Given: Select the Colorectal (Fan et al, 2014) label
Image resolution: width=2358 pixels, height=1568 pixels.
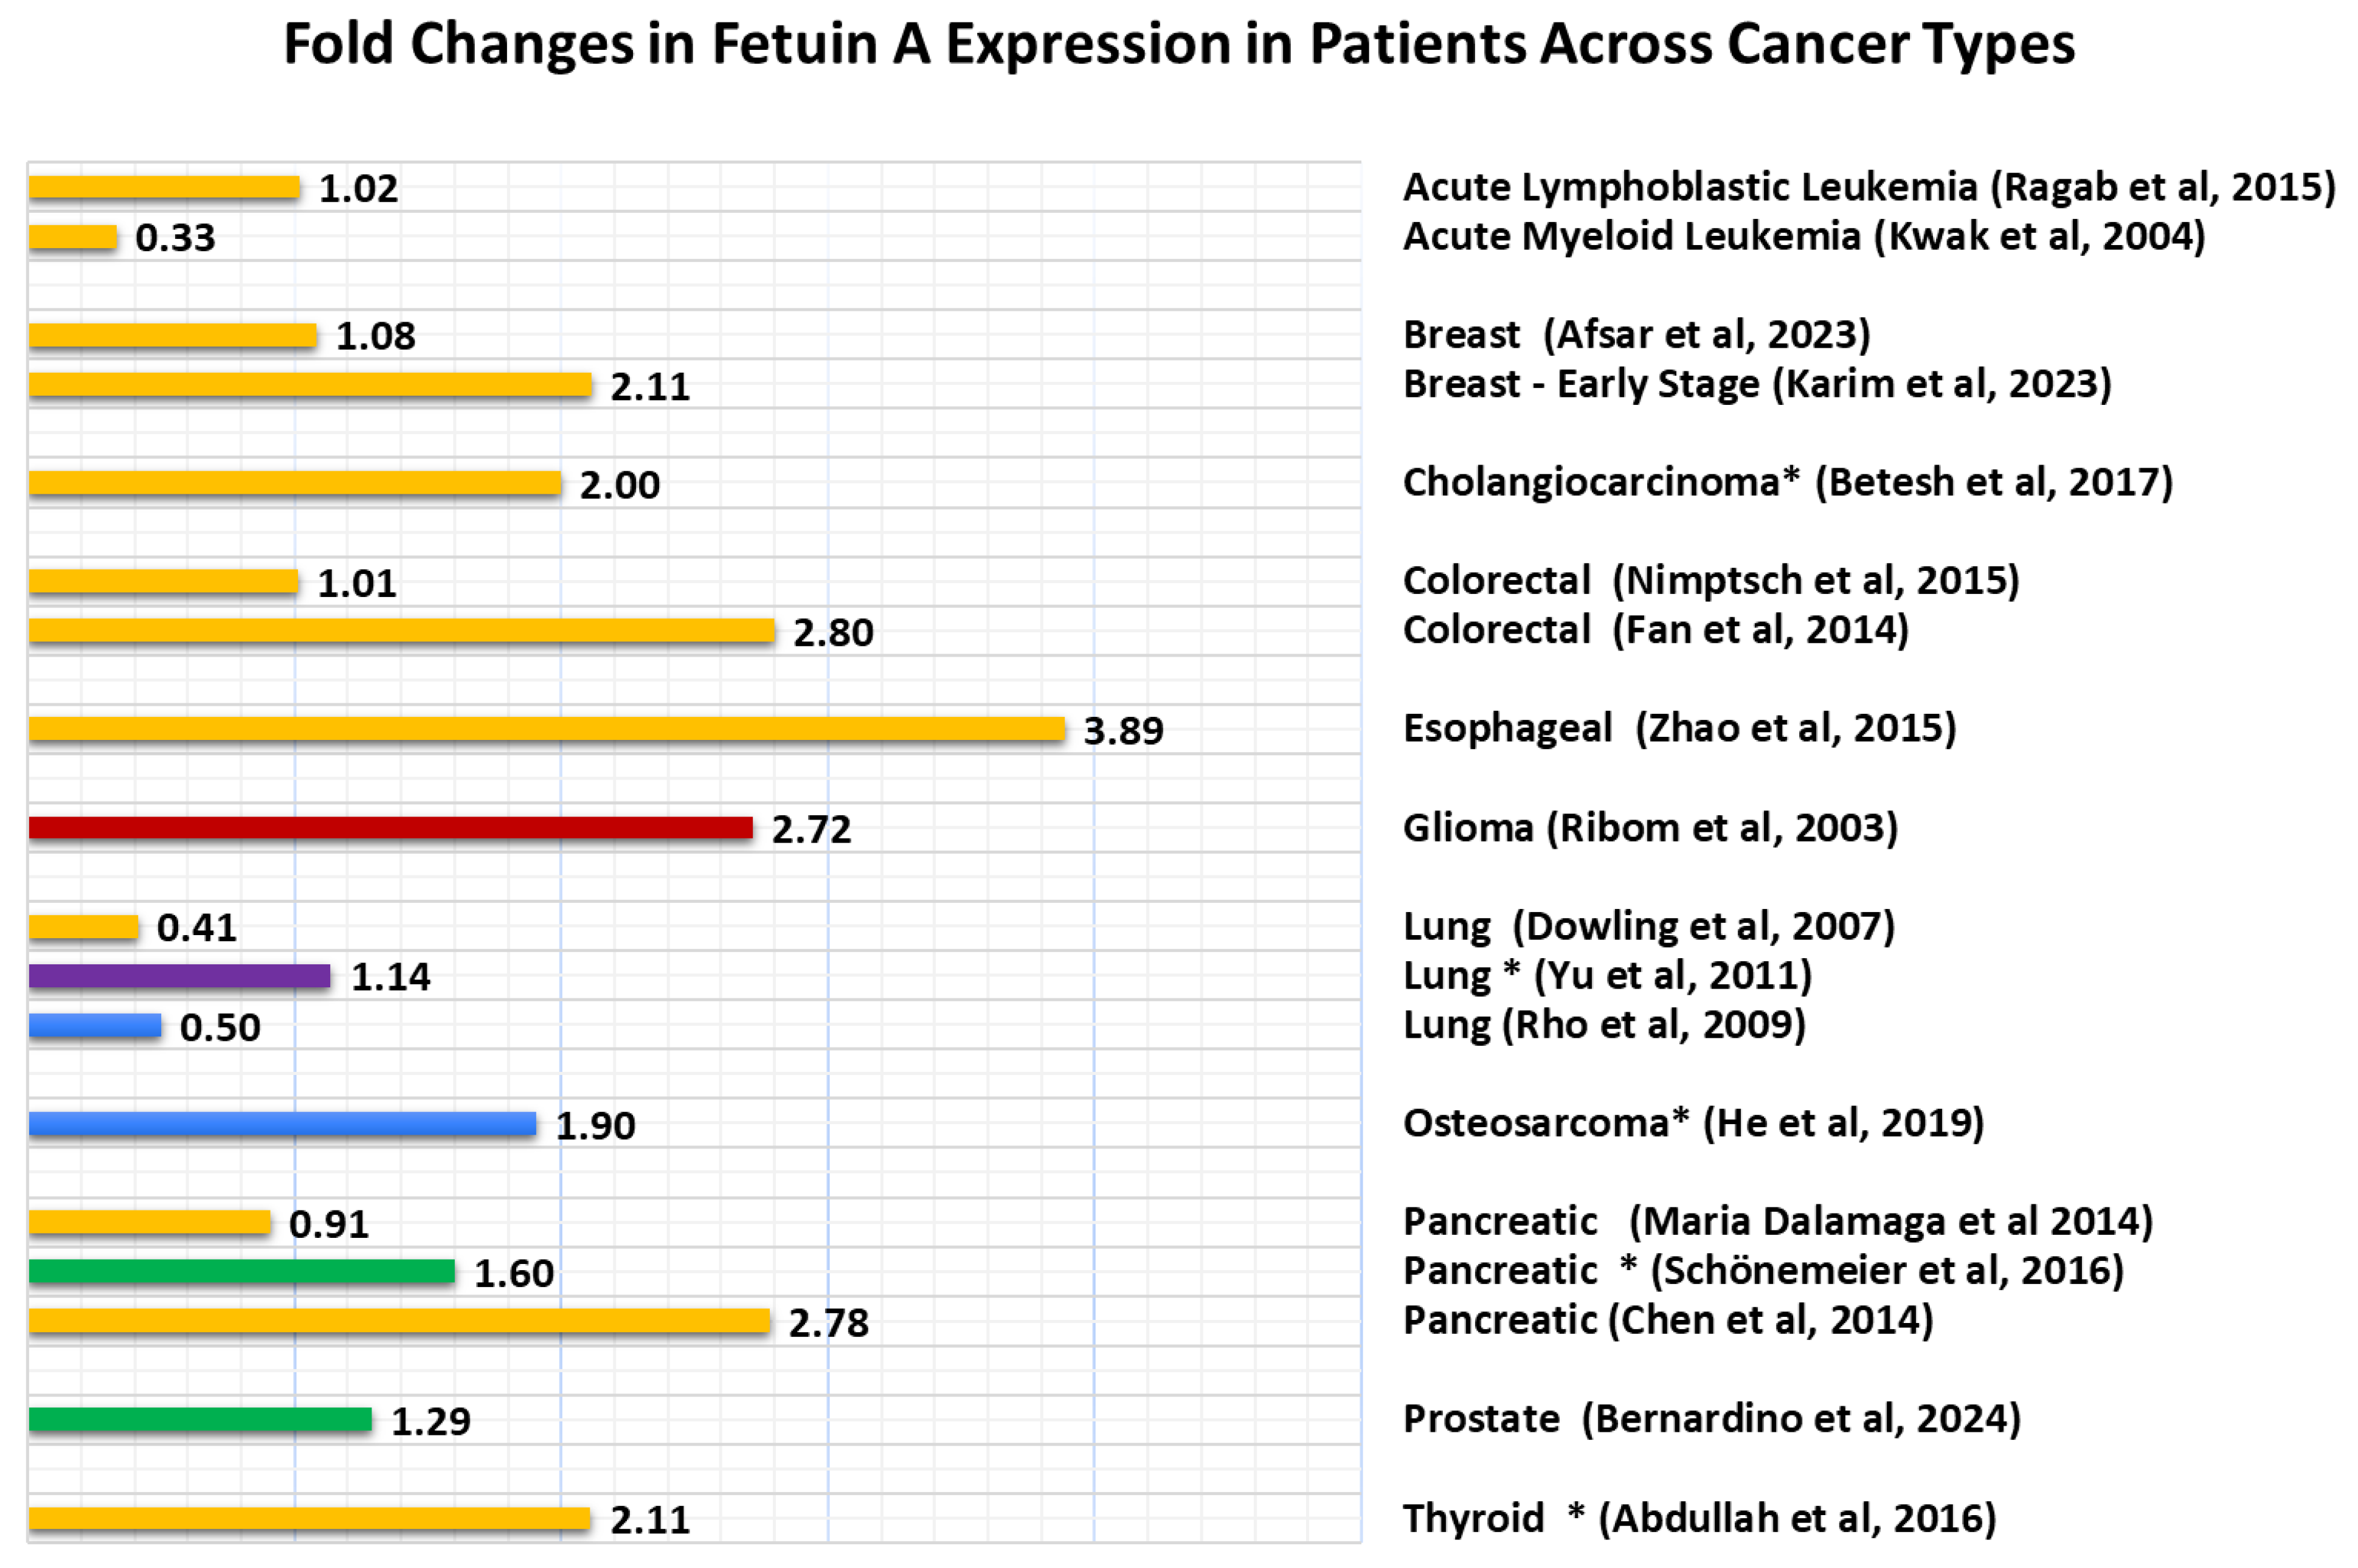Looking at the screenshot, I should coord(1655,630).
